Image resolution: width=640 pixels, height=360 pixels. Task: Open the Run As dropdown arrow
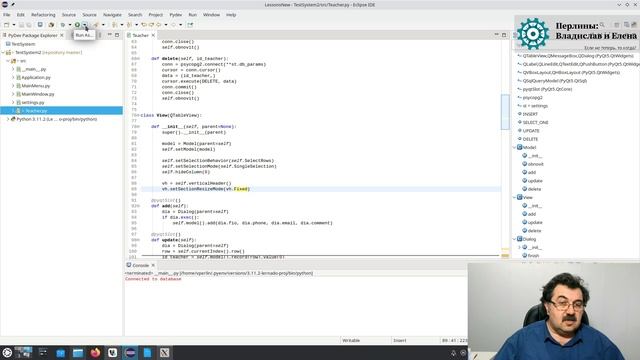(84, 25)
